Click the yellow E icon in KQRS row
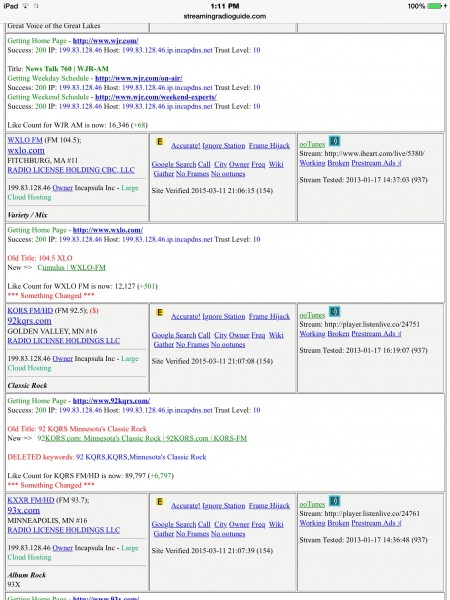The height and width of the screenshot is (600, 450). click(160, 313)
